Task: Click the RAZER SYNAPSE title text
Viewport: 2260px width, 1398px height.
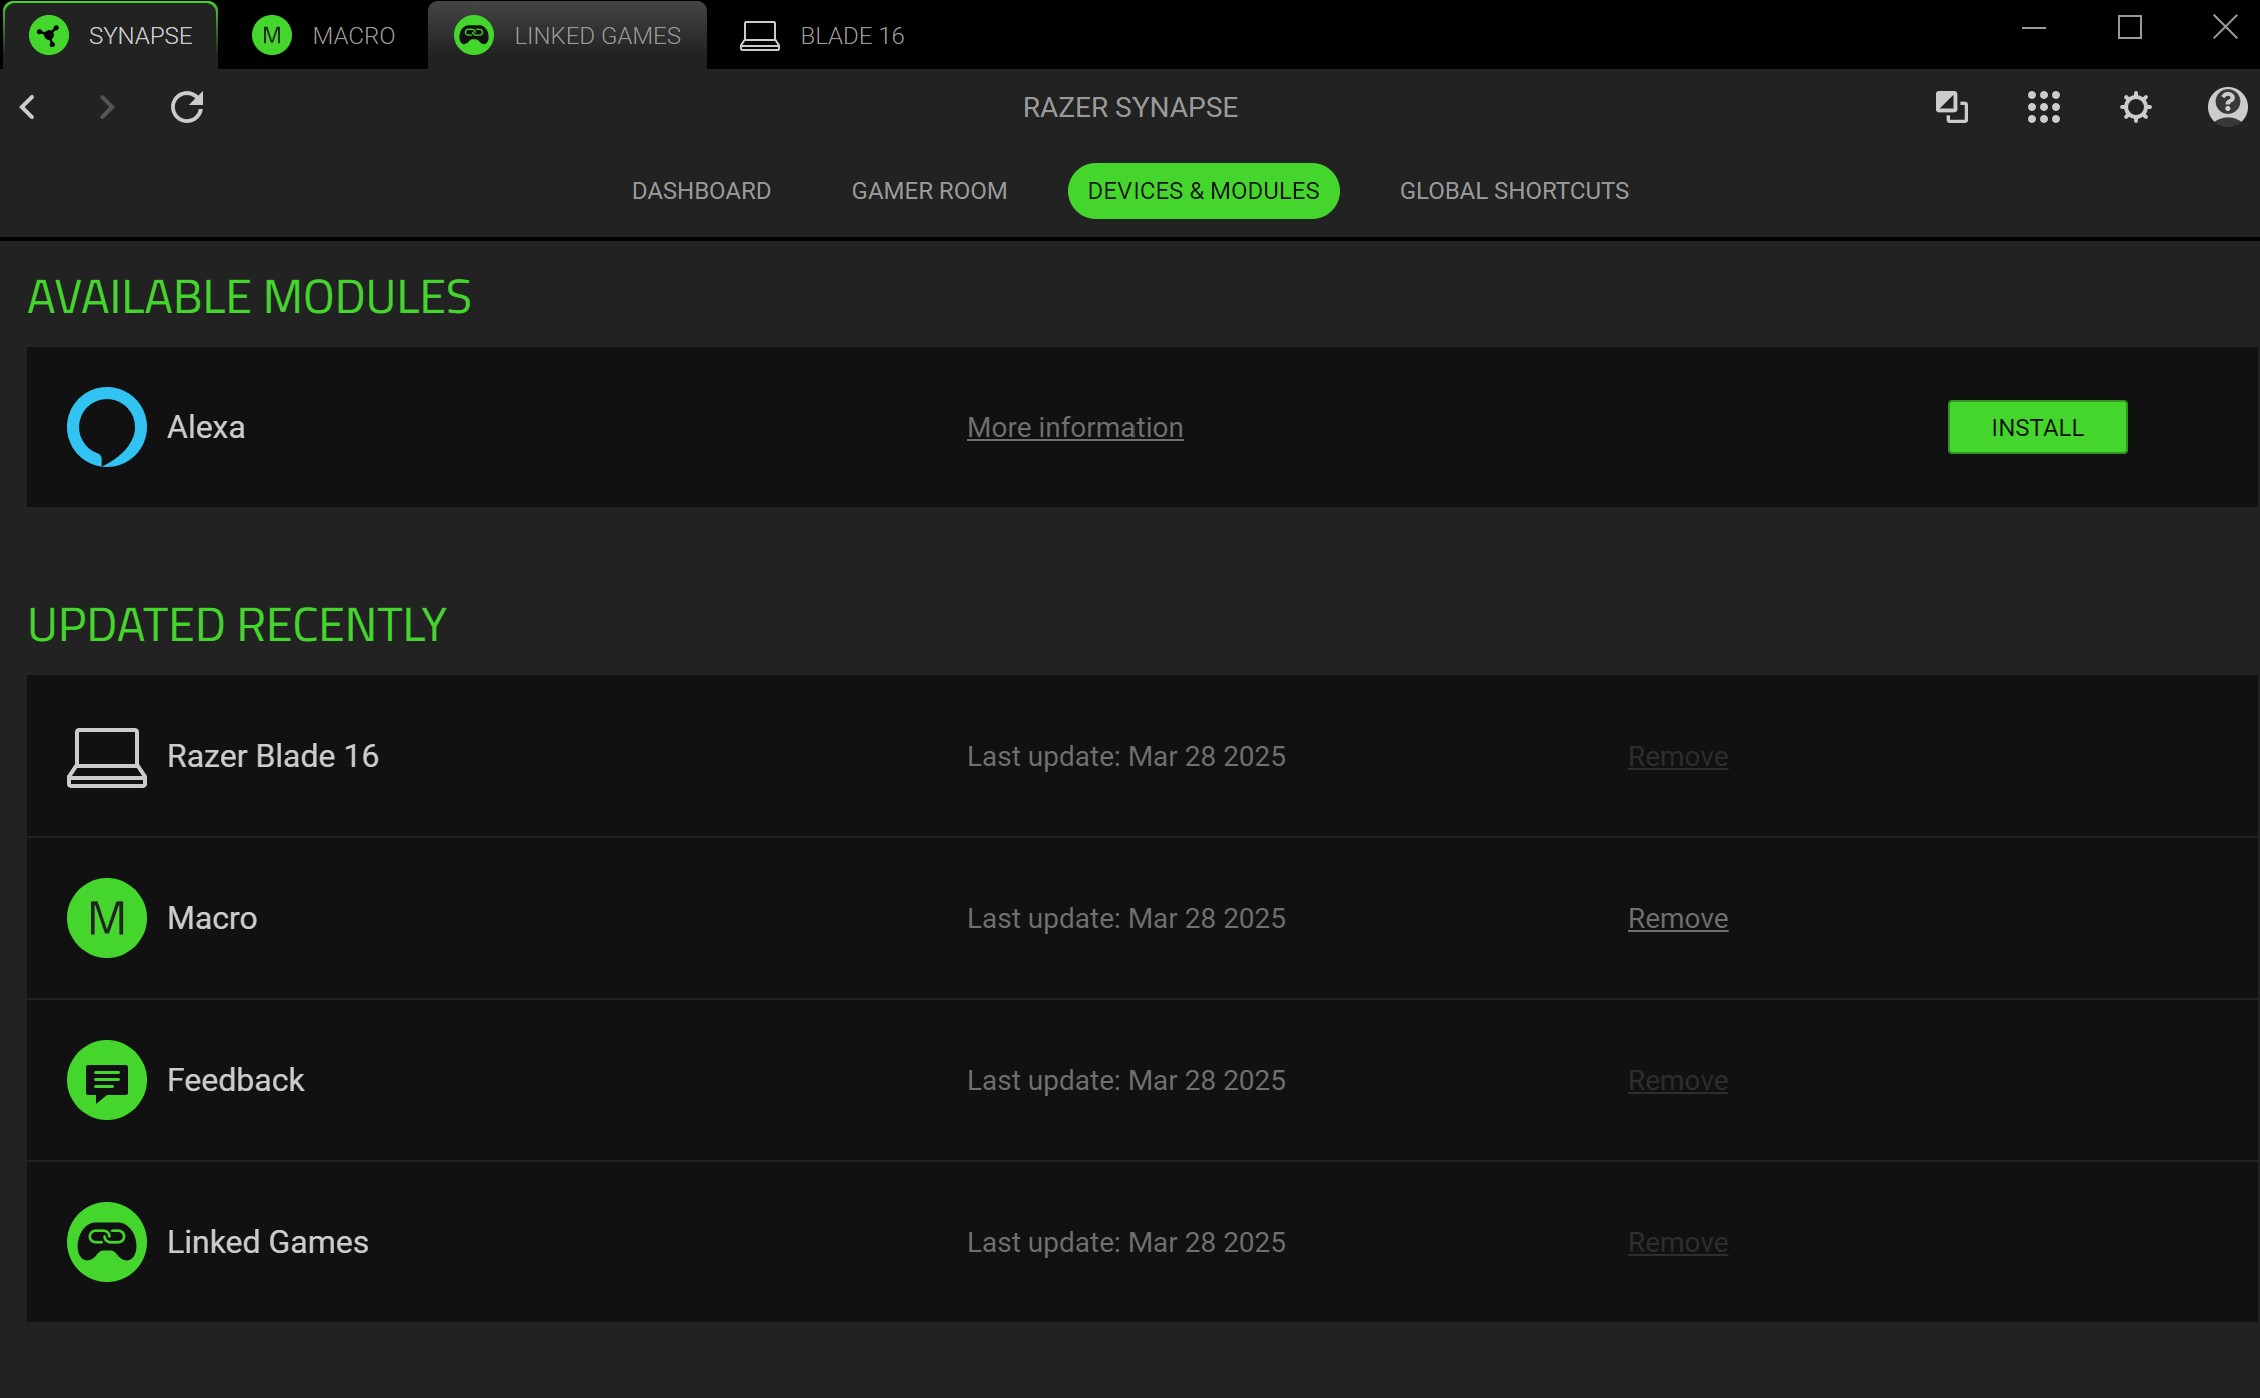Action: (1130, 107)
